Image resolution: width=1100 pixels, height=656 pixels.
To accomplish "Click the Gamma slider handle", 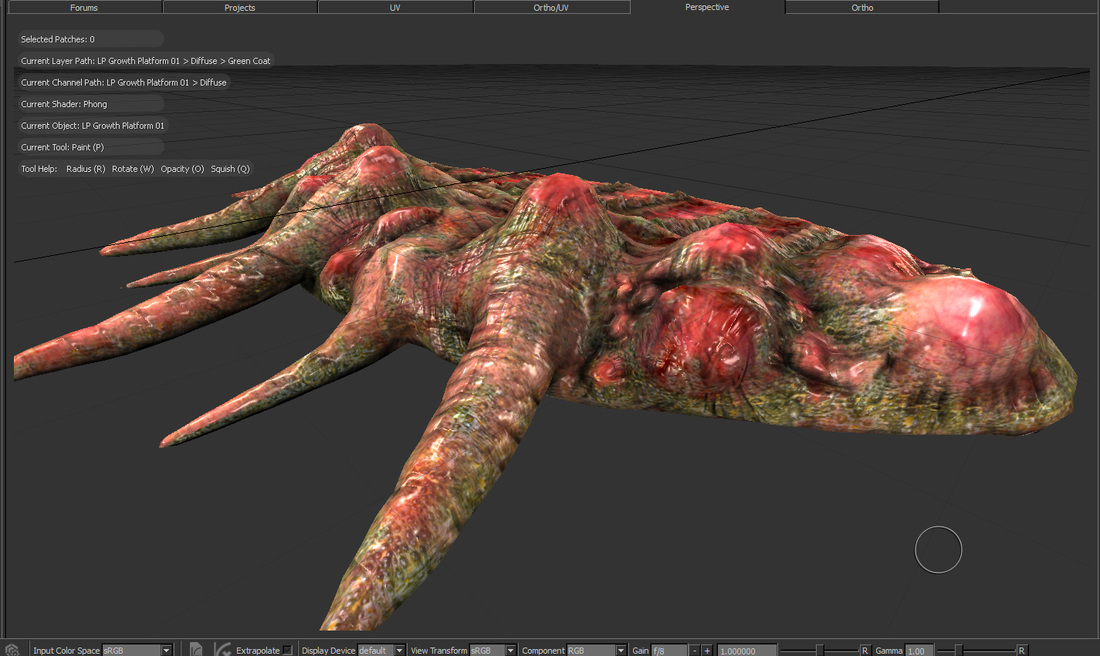I will [958, 651].
